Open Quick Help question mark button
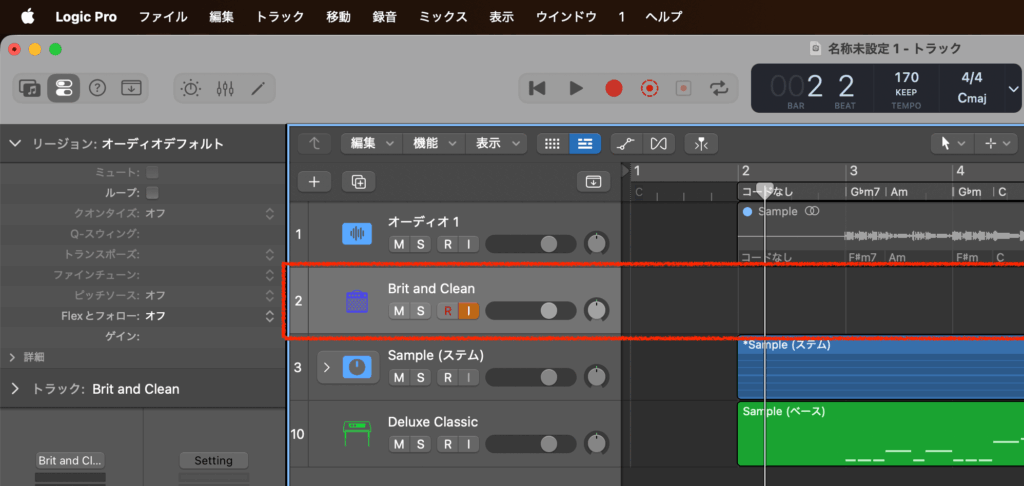1024x486 pixels. (x=97, y=88)
